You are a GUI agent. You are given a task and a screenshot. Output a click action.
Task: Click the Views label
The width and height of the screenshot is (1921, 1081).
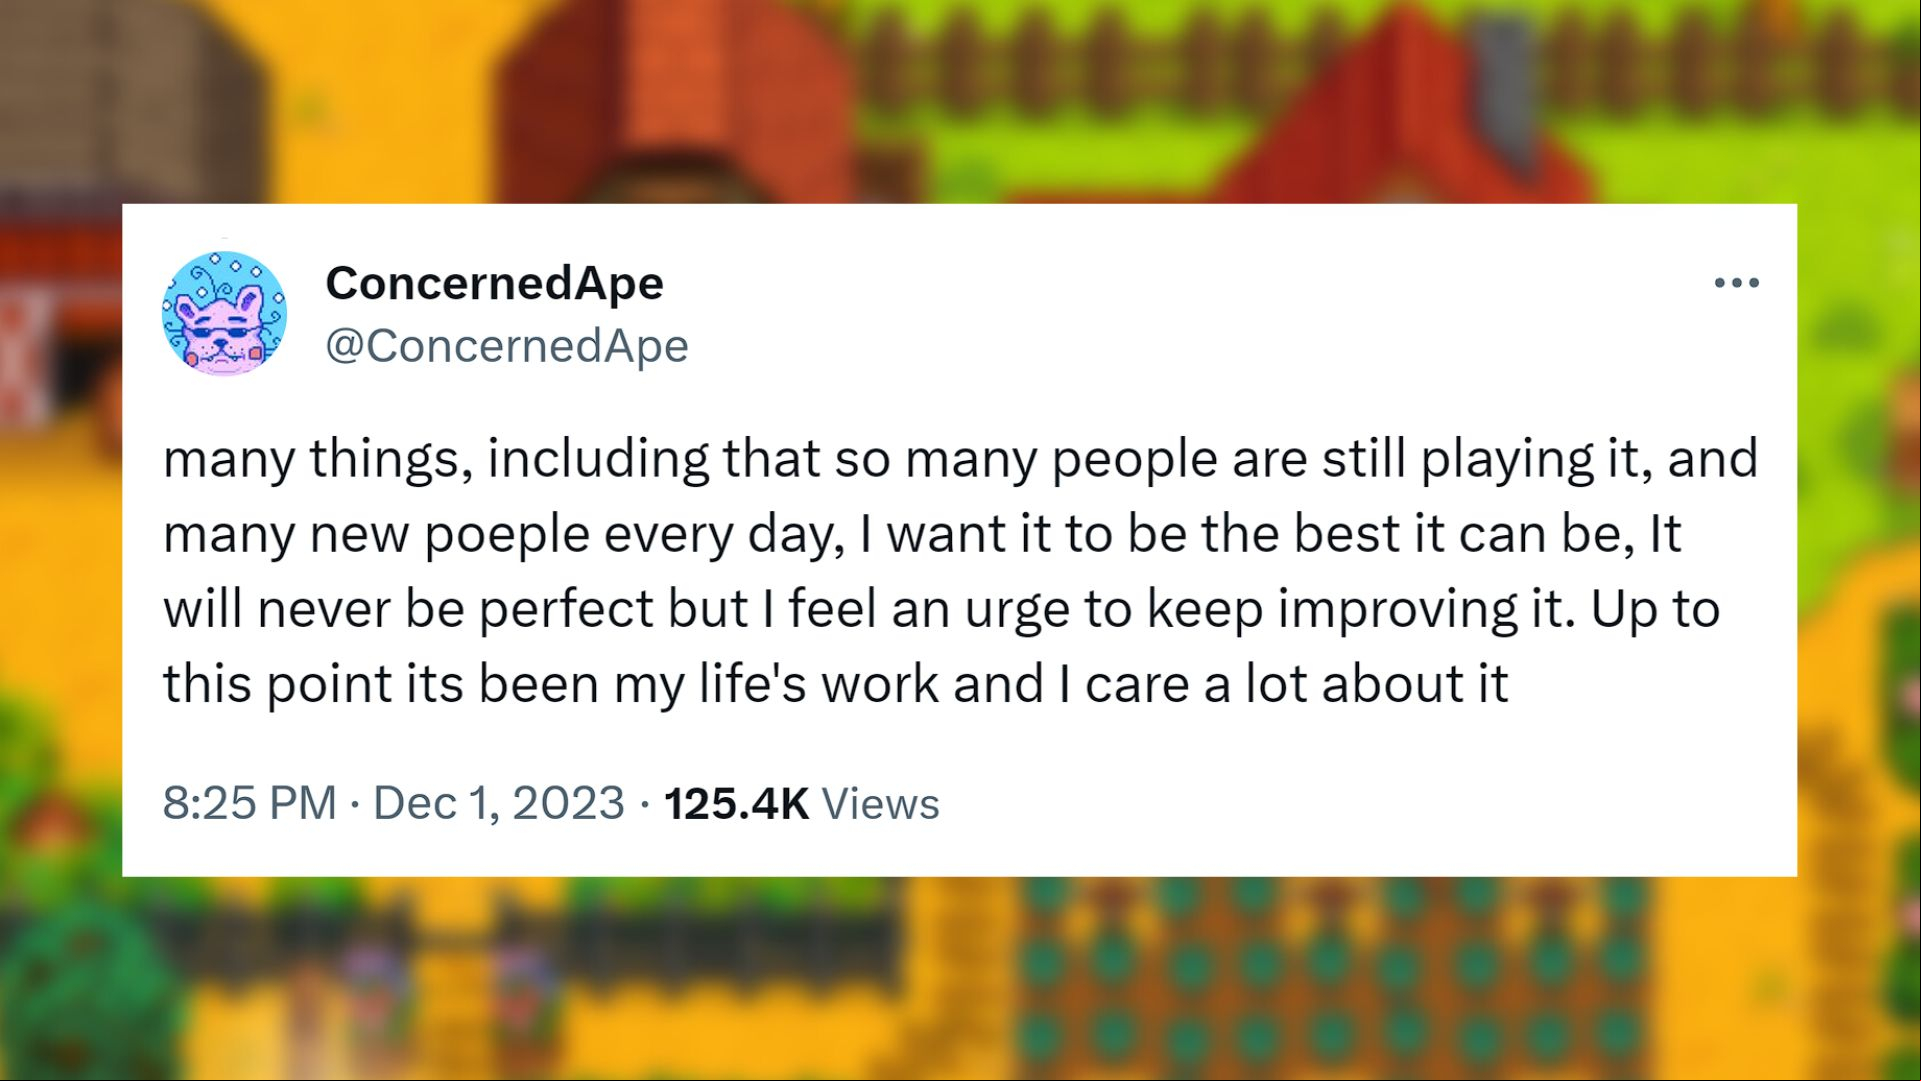coord(880,803)
